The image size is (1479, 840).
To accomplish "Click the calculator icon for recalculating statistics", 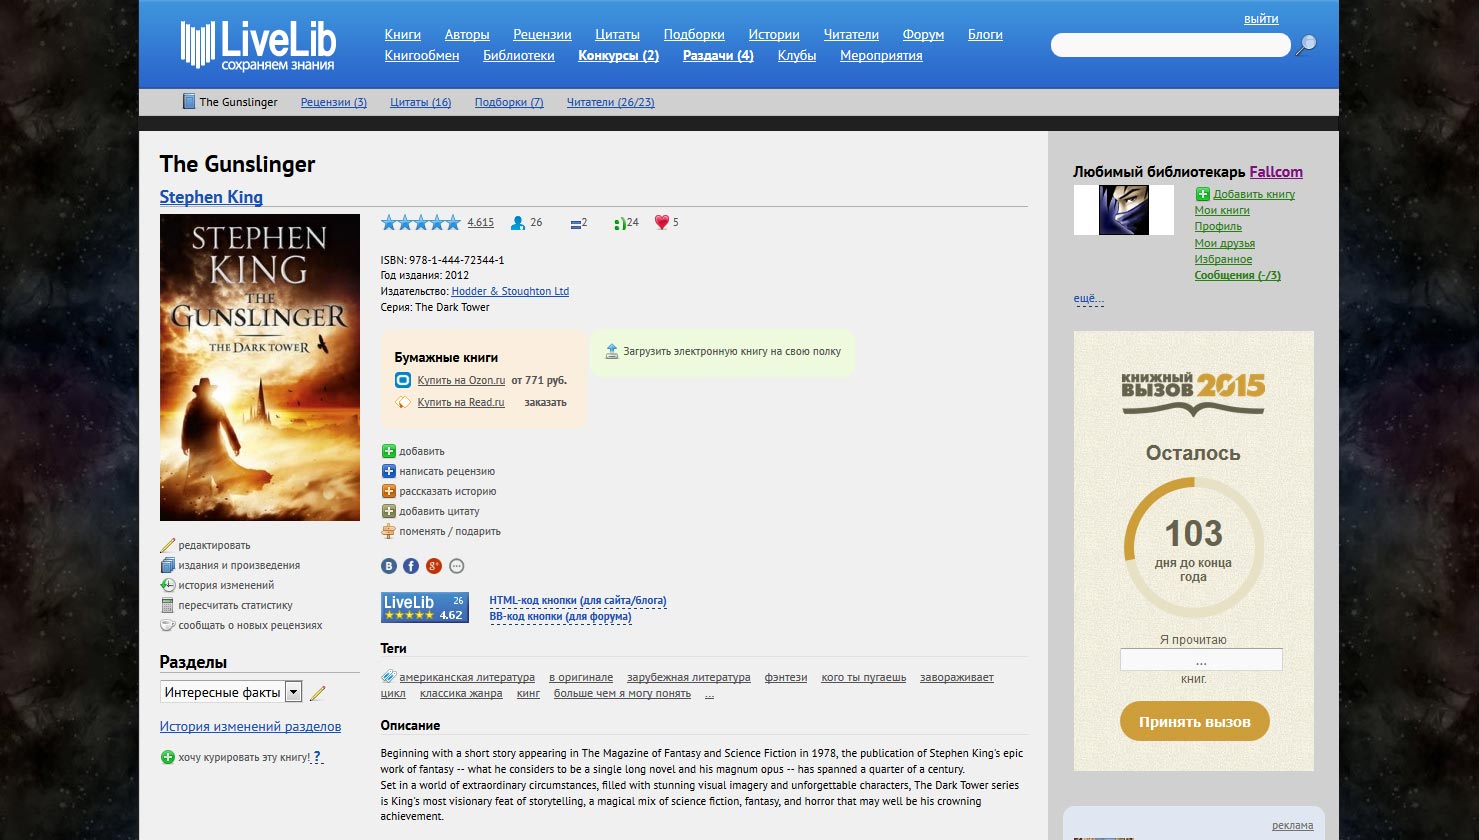I will (168, 605).
